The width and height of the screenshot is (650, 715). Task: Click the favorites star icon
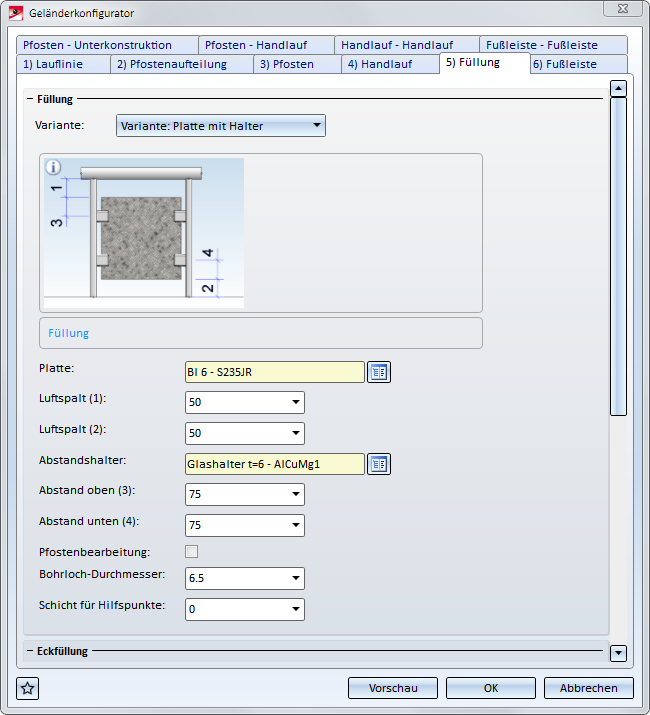click(28, 688)
